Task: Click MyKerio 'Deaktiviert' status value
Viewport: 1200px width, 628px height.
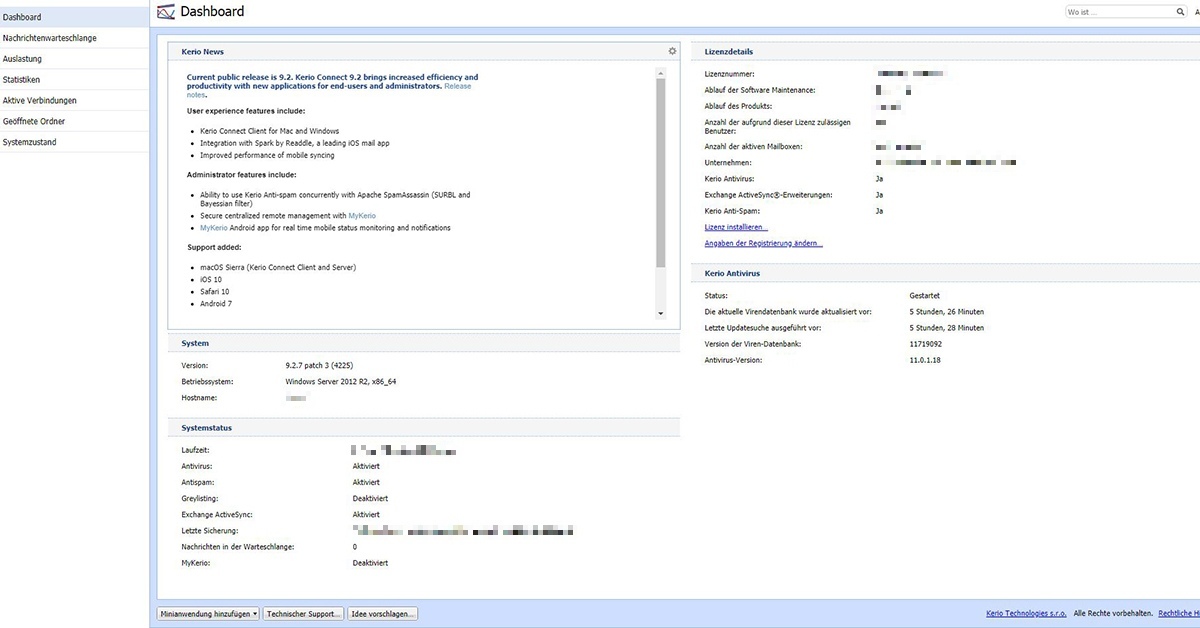Action: [370, 563]
